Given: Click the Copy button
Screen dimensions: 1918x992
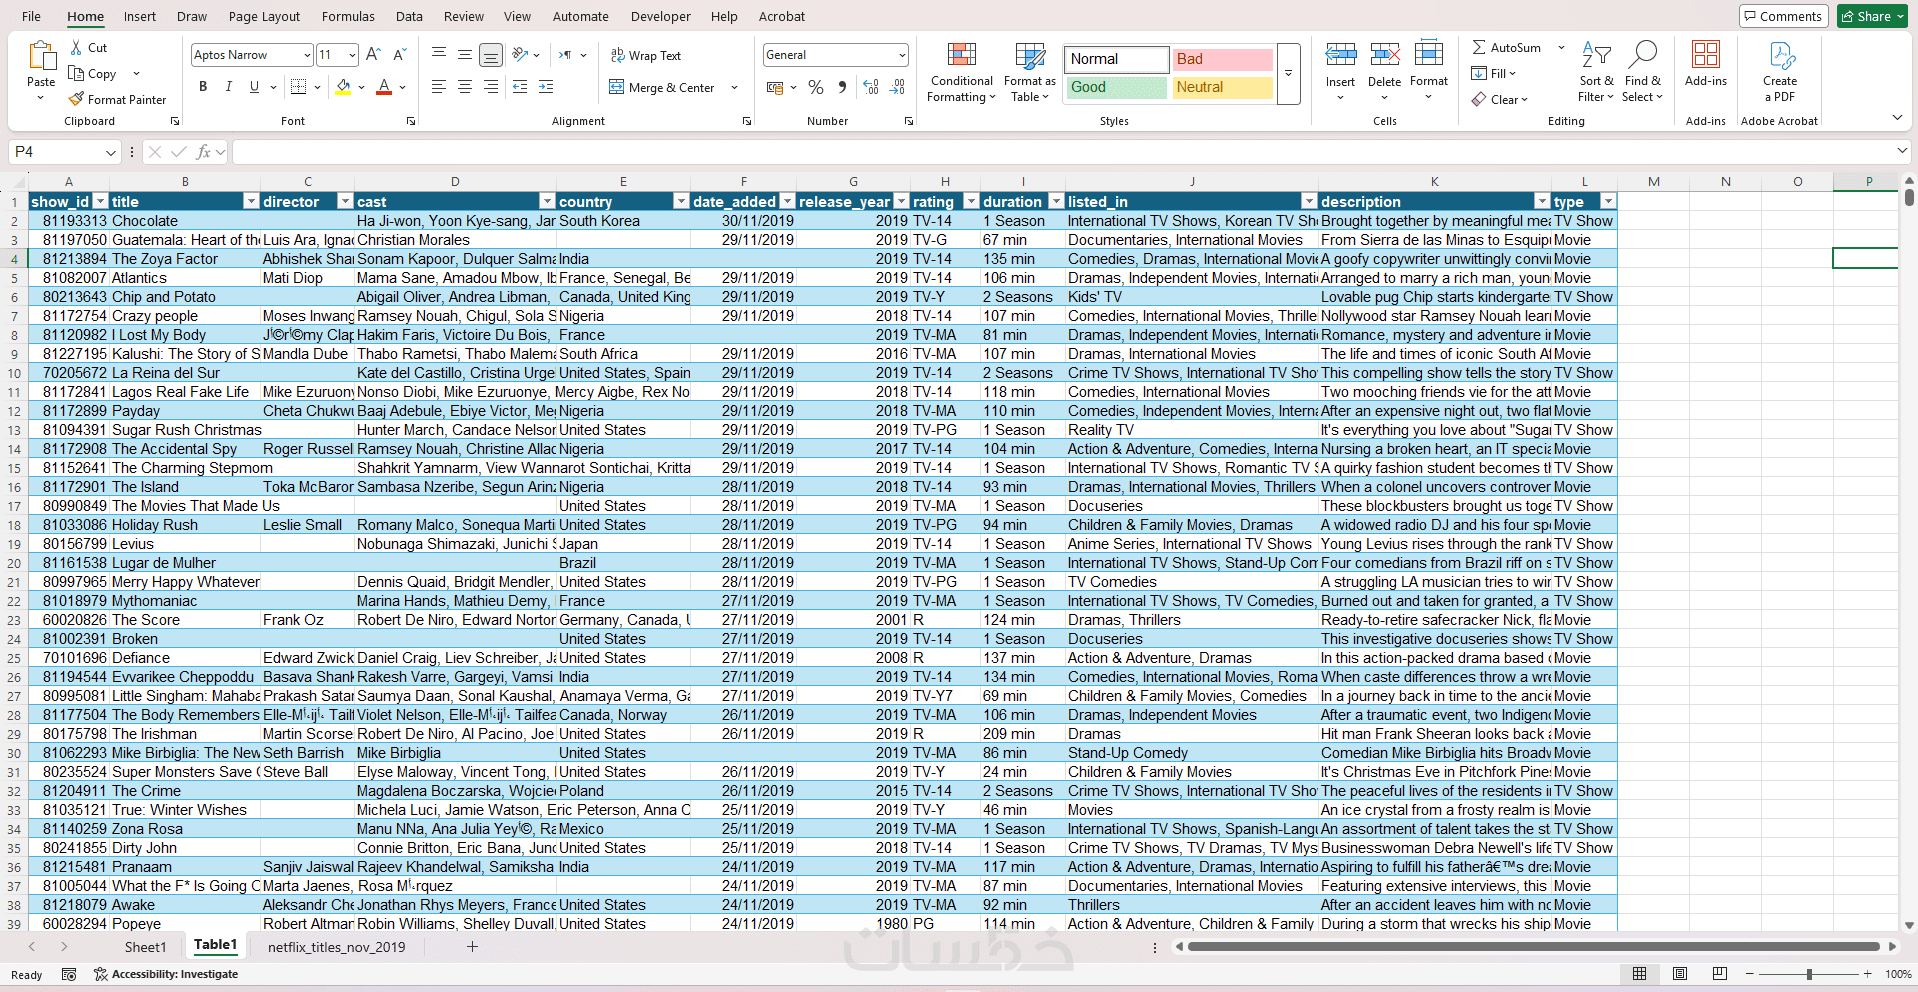Looking at the screenshot, I should click(x=92, y=73).
